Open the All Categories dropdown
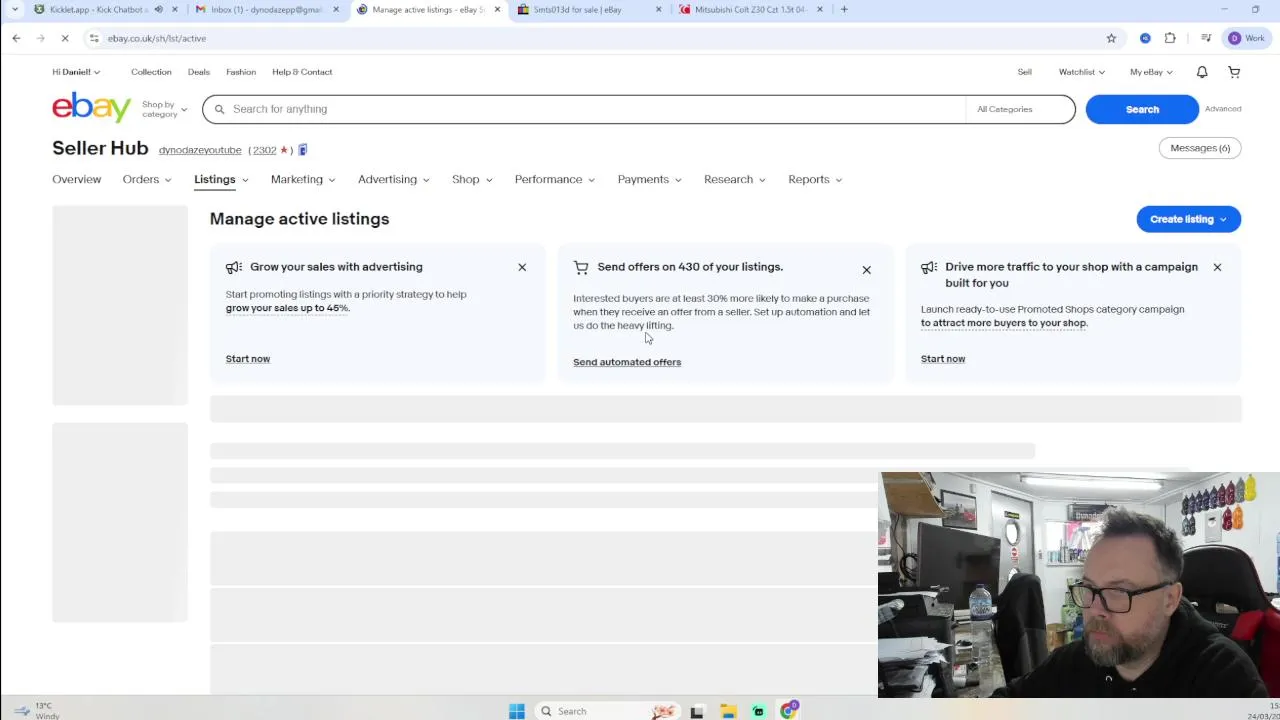Image resolution: width=1280 pixels, height=720 pixels. 1020,109
